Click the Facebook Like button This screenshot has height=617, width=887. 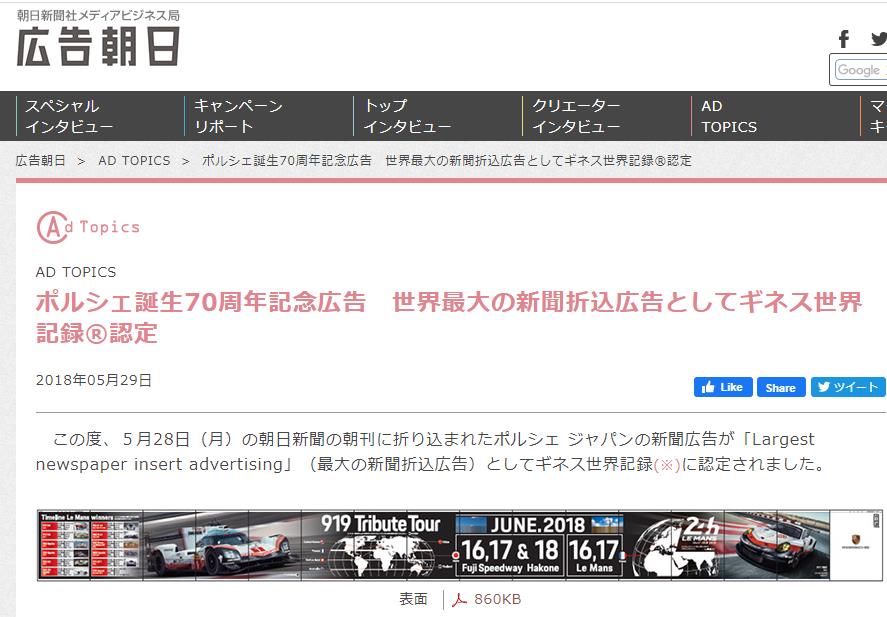pos(723,387)
